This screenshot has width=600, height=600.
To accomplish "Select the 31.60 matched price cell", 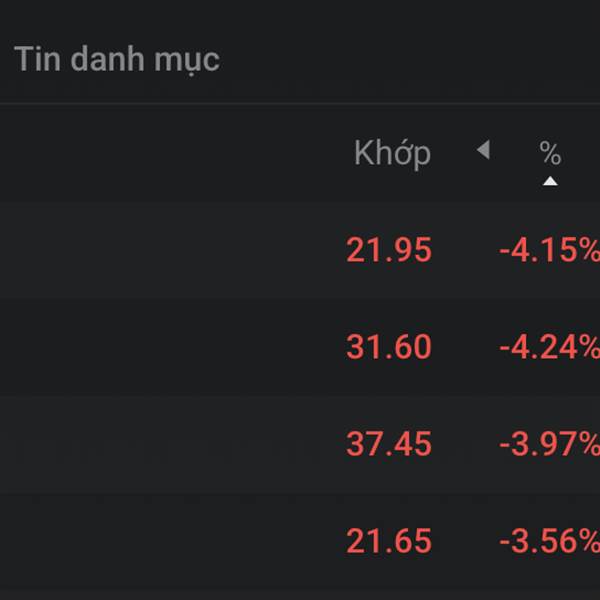I will tap(389, 347).
